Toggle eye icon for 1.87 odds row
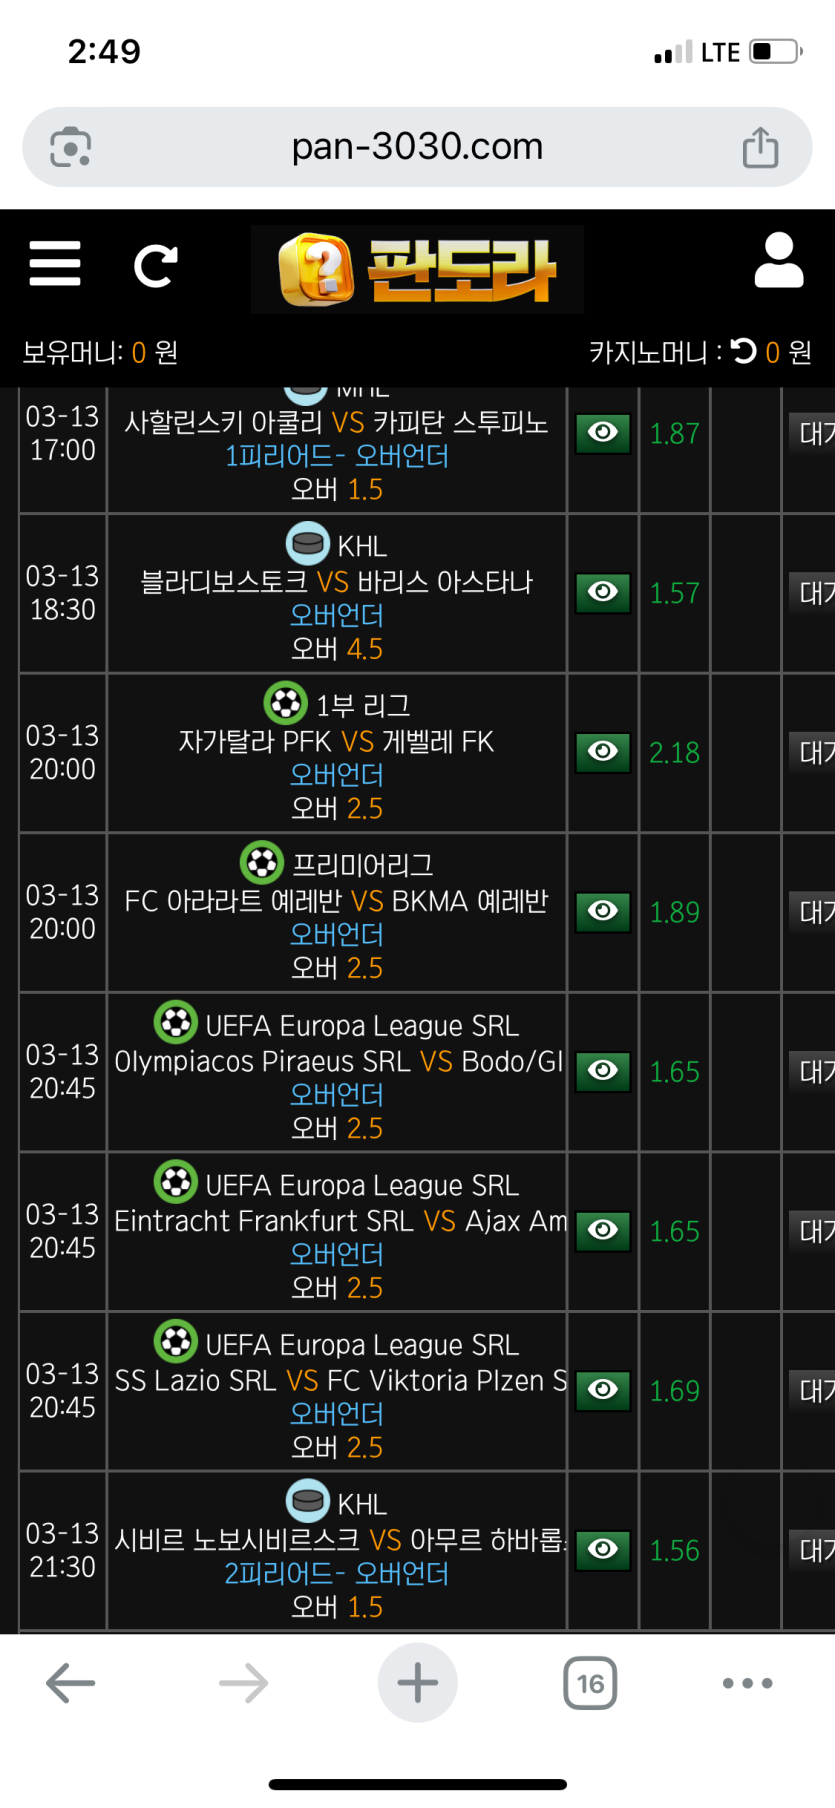 coord(603,433)
